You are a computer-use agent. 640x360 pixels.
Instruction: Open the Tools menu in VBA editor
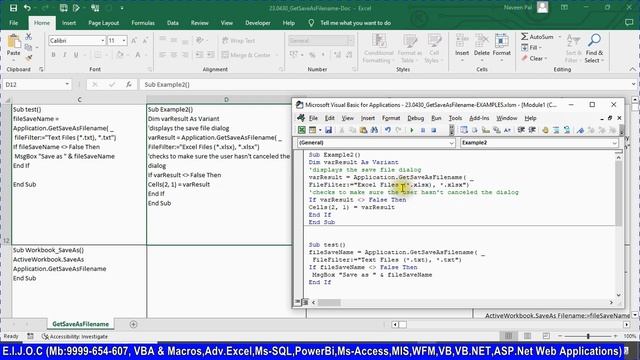pyautogui.click(x=455, y=118)
